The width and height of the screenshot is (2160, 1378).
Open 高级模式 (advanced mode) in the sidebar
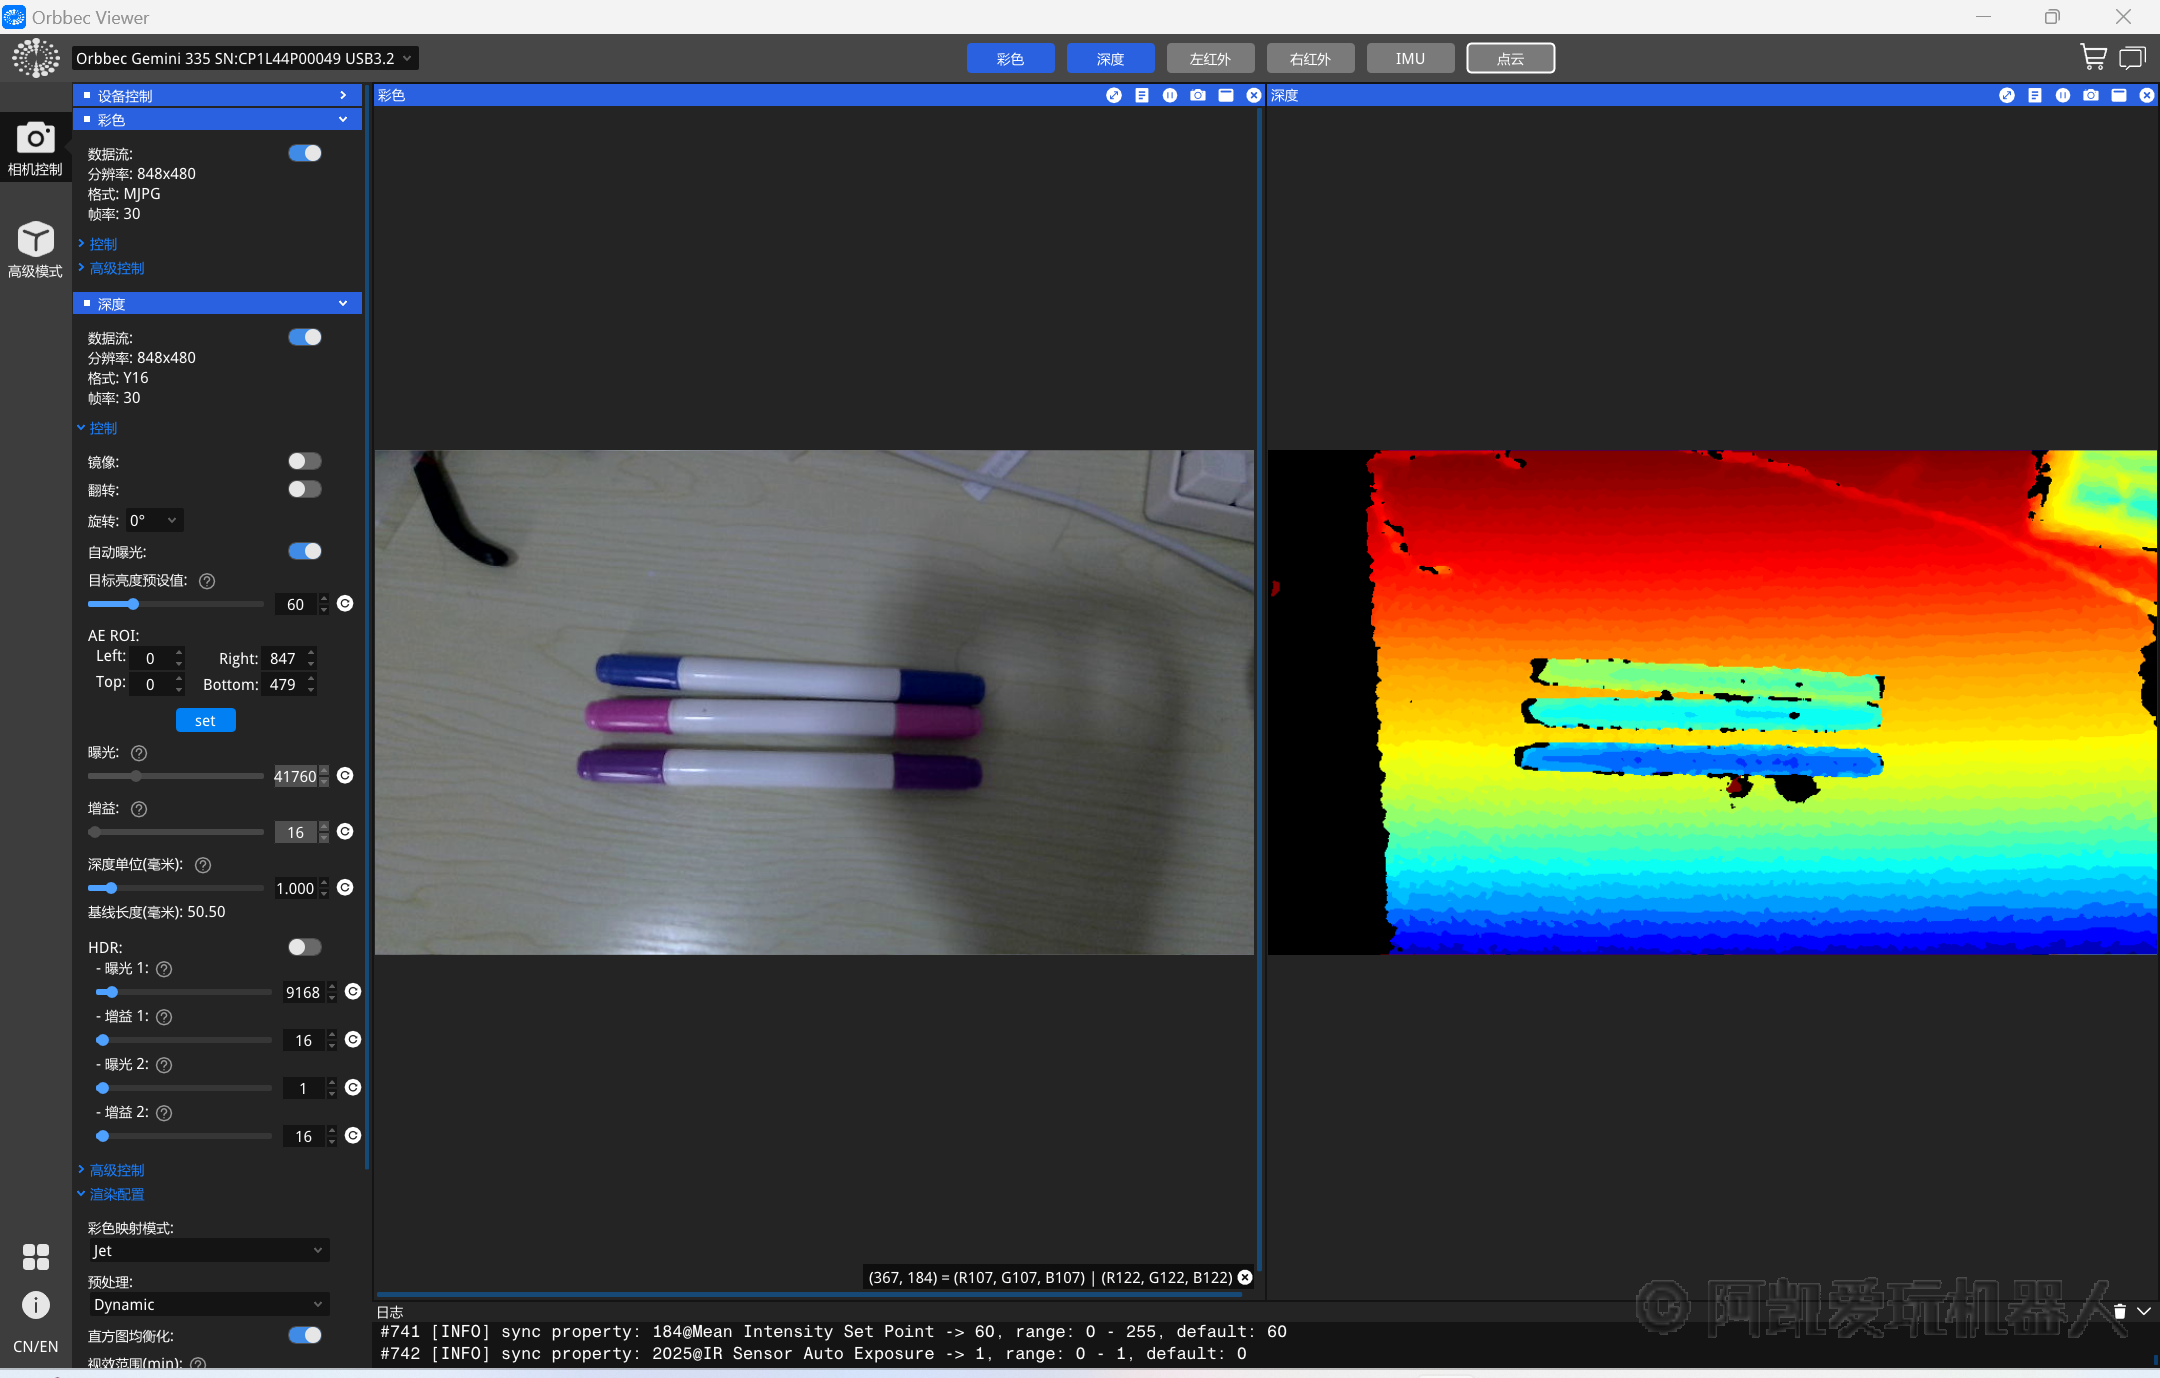pyautogui.click(x=35, y=250)
